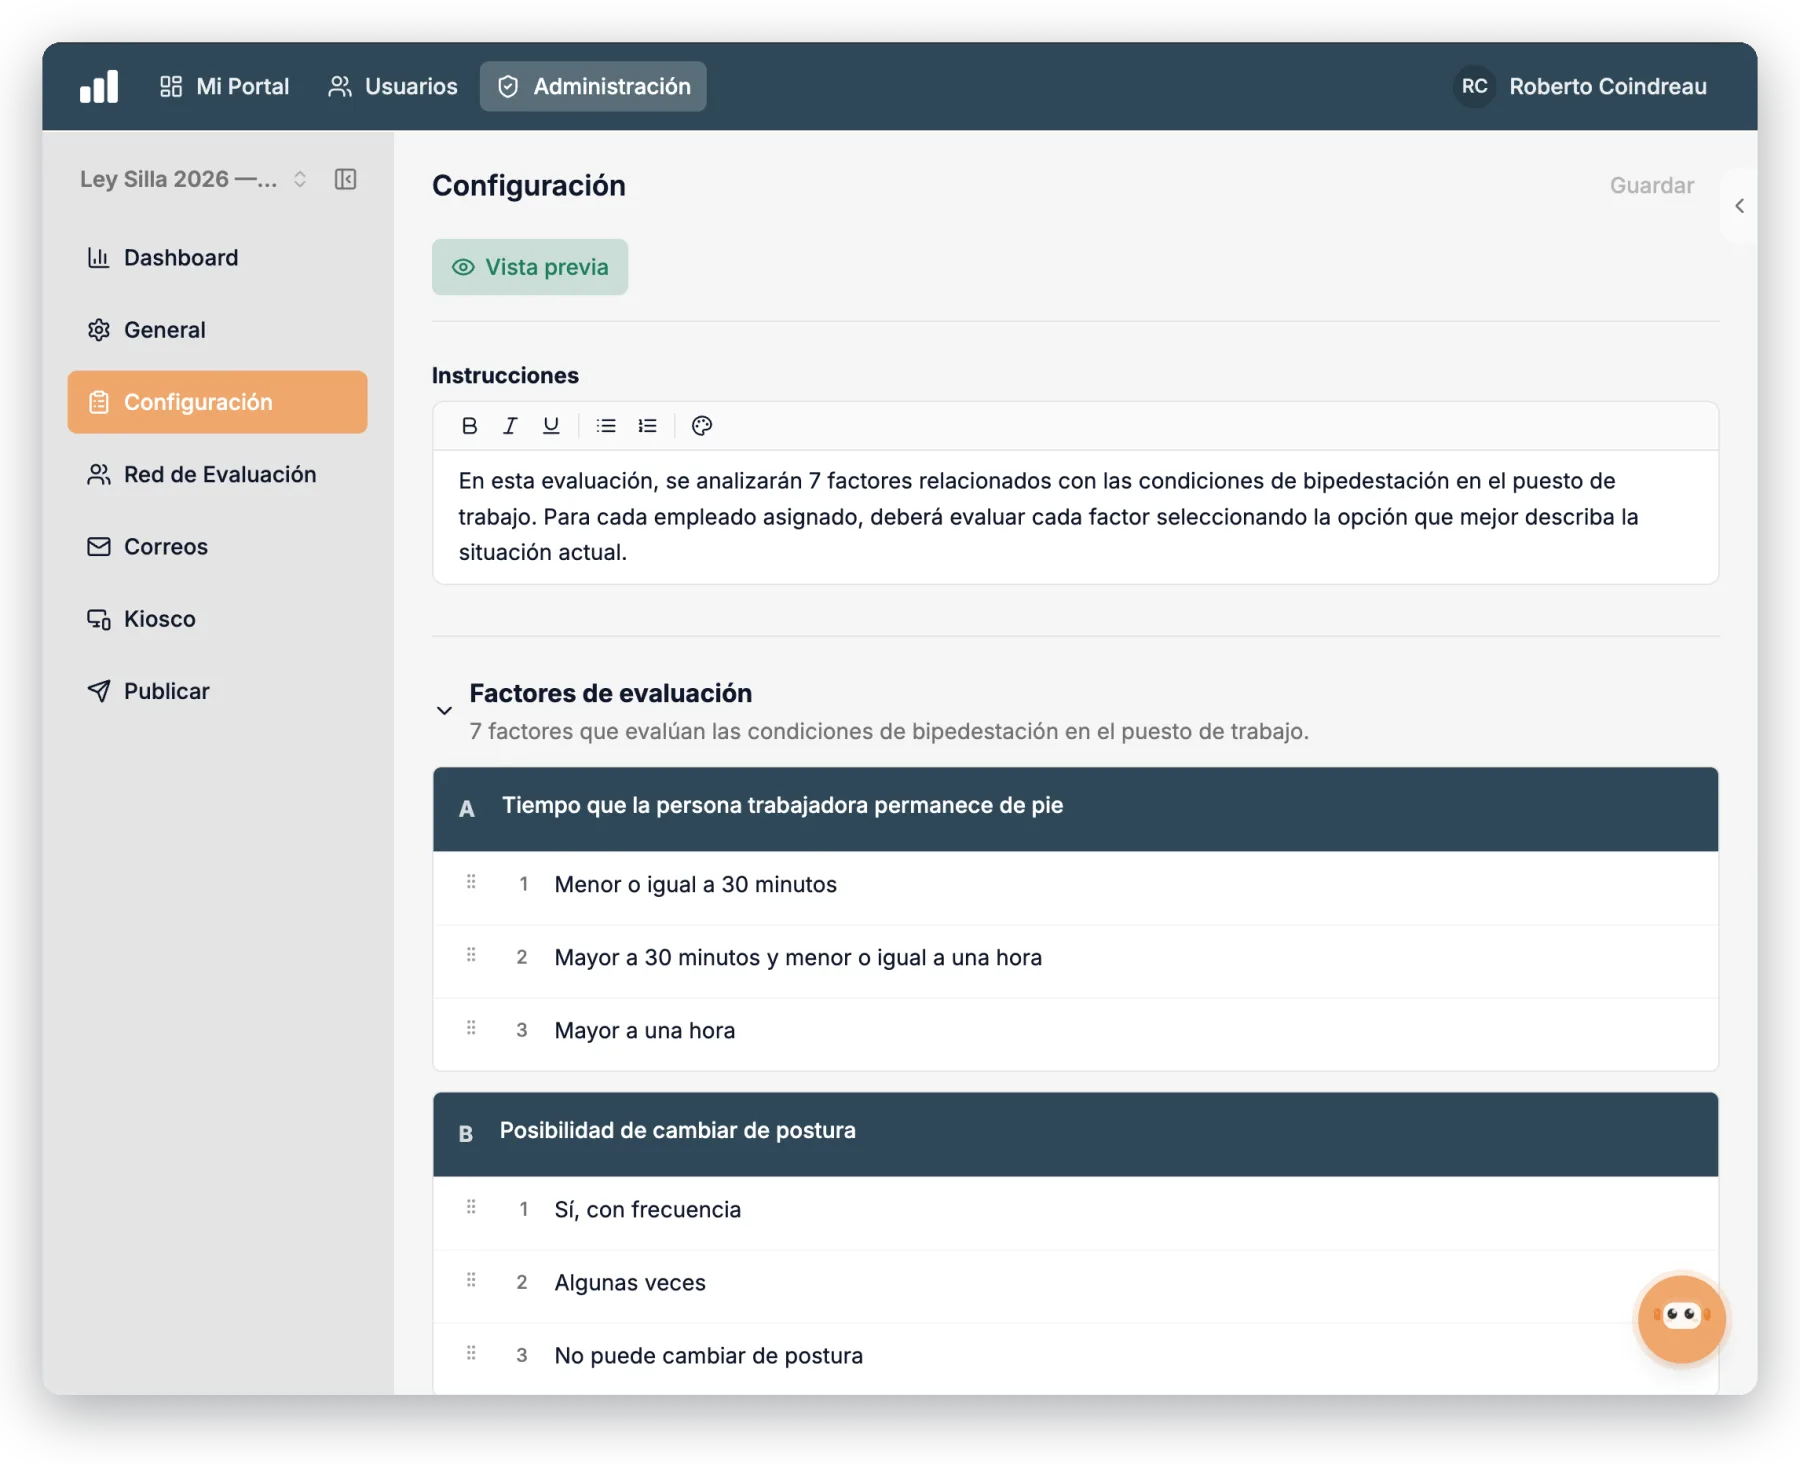Click factor B header Posibilidad de cambiar de postura
The height and width of the screenshot is (1464, 1800).
pos(1076,1134)
